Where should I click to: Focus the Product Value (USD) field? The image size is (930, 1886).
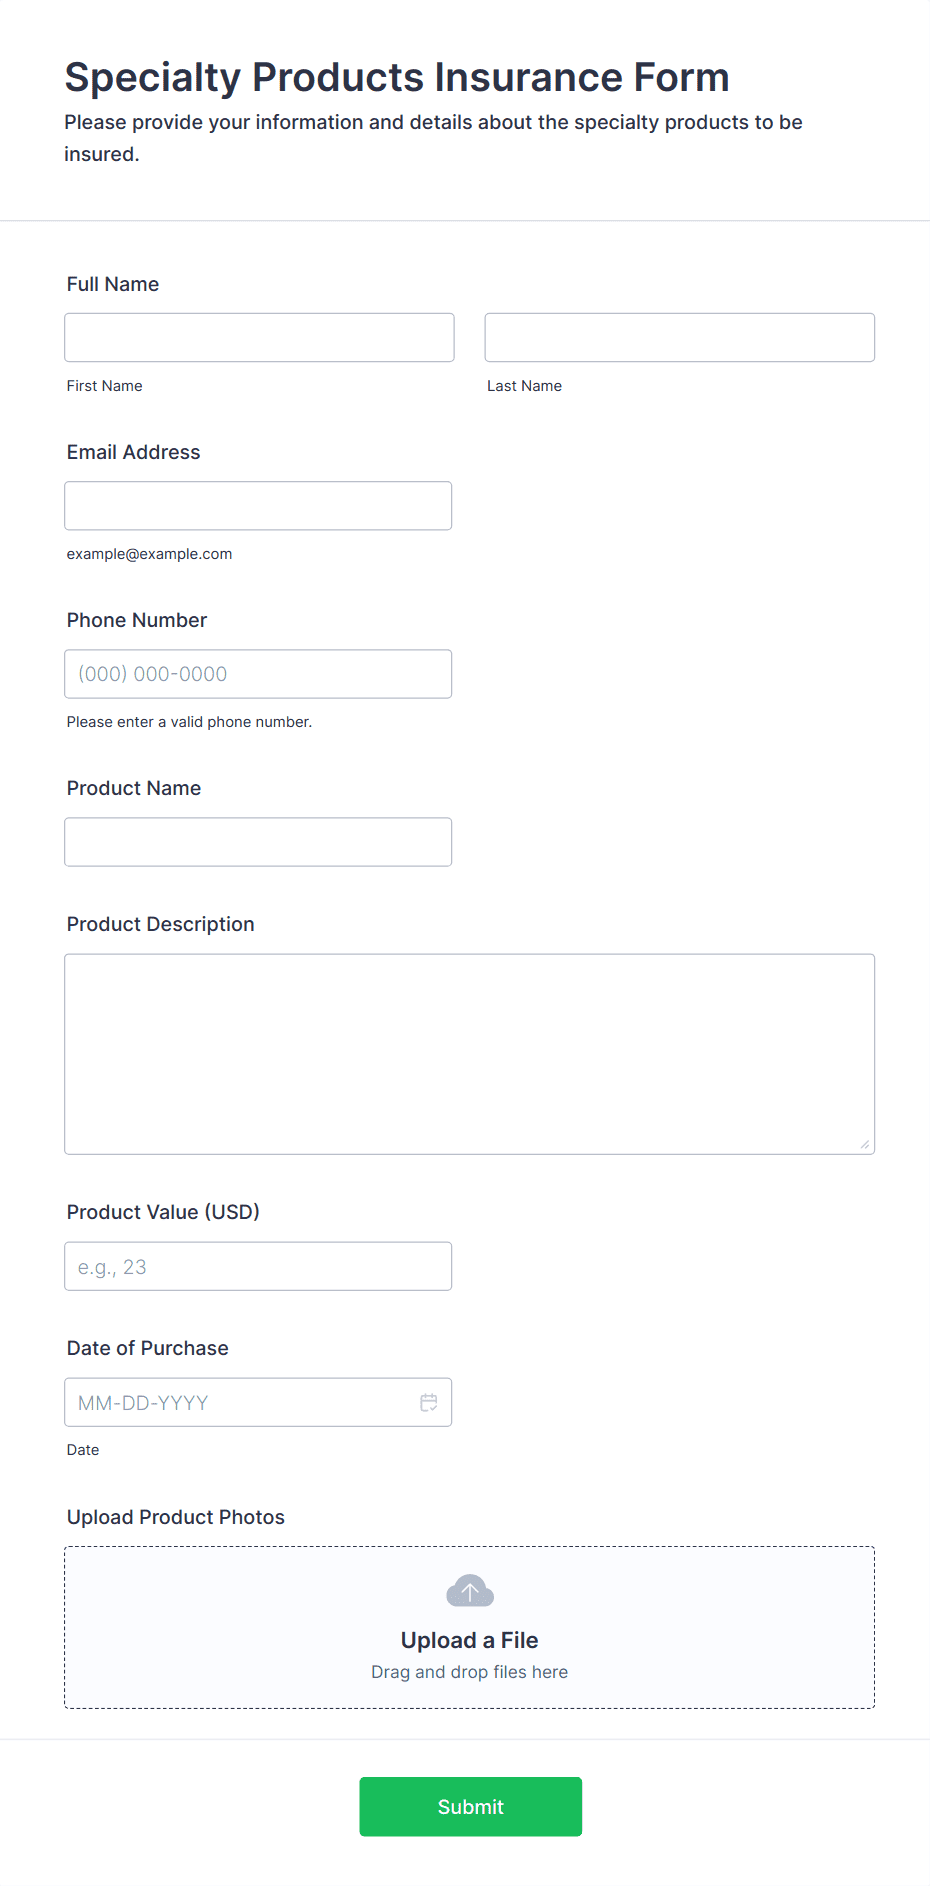coord(258,1266)
